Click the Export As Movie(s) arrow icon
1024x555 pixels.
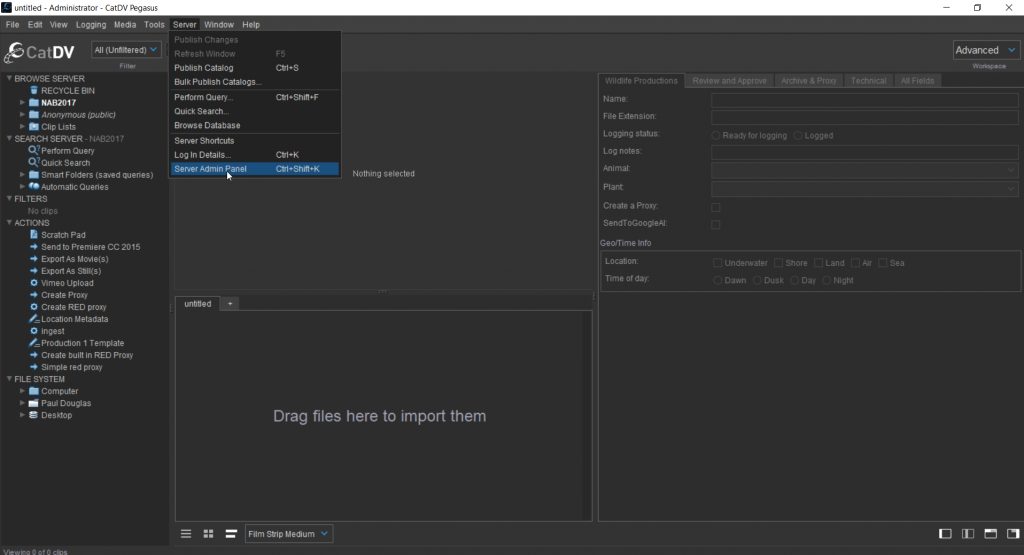[x=34, y=259]
